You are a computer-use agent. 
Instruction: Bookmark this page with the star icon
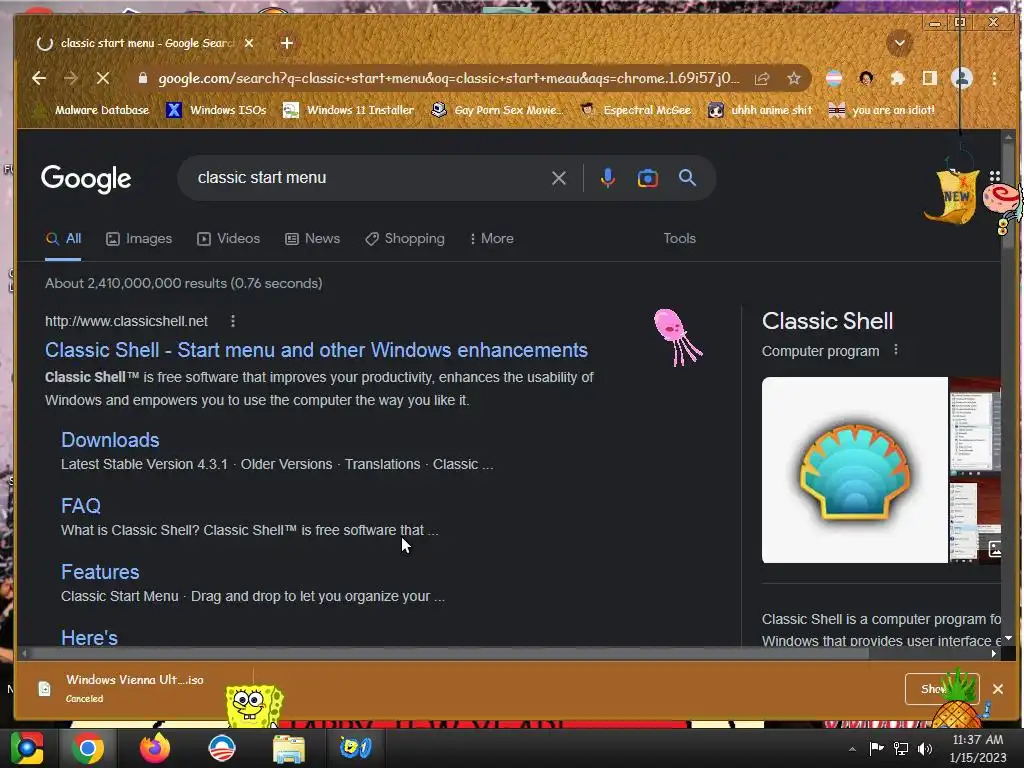793,78
